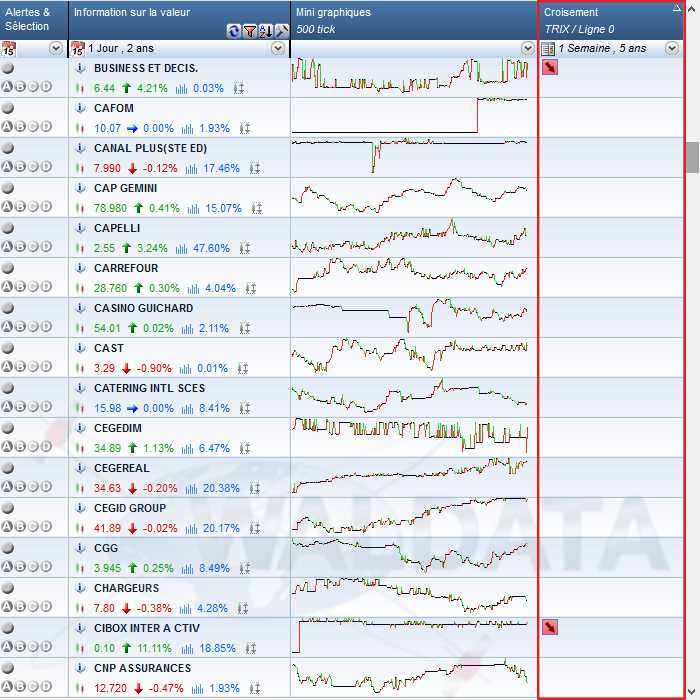Open info icon for CAFOM
Image resolution: width=700 pixels, height=700 pixels.
point(80,108)
